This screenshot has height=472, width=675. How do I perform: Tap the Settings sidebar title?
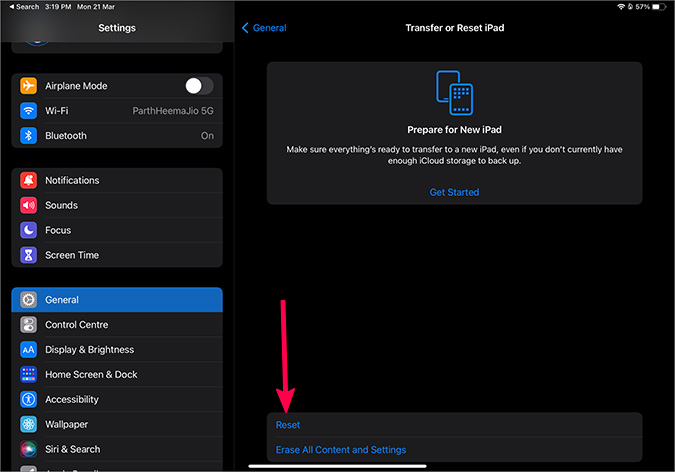click(x=117, y=28)
